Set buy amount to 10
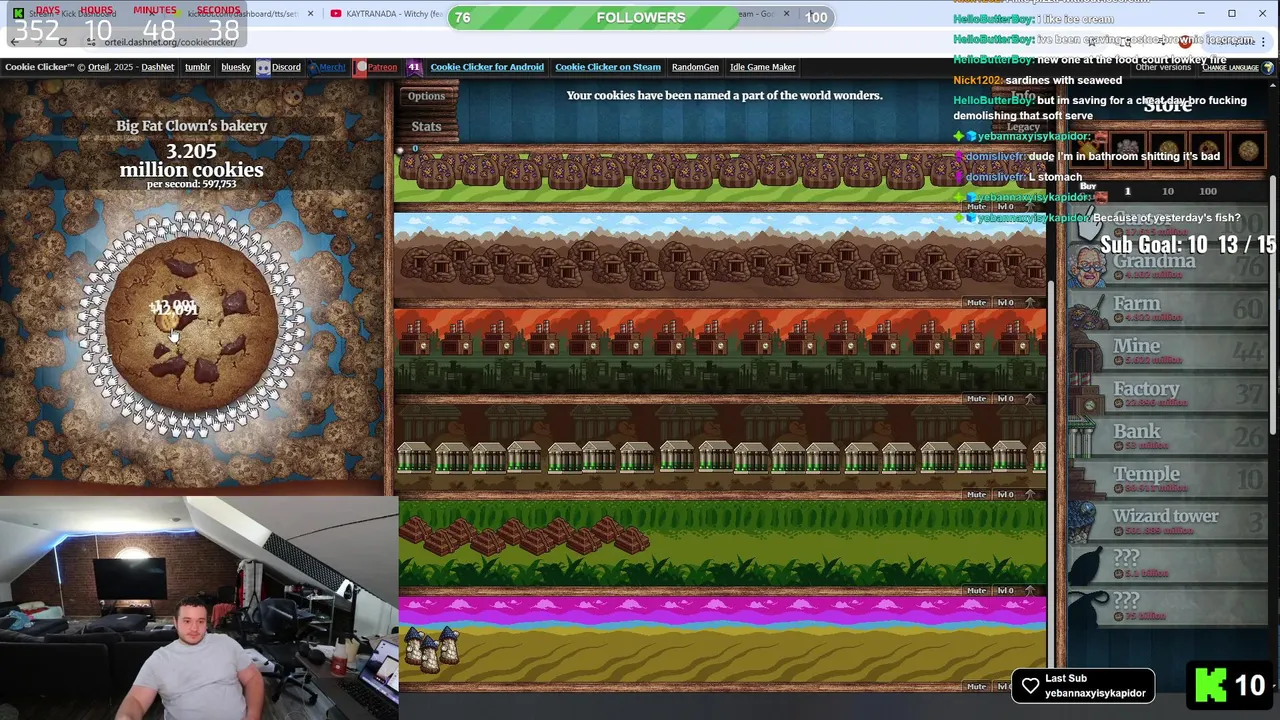The height and width of the screenshot is (720, 1280). tap(1167, 191)
